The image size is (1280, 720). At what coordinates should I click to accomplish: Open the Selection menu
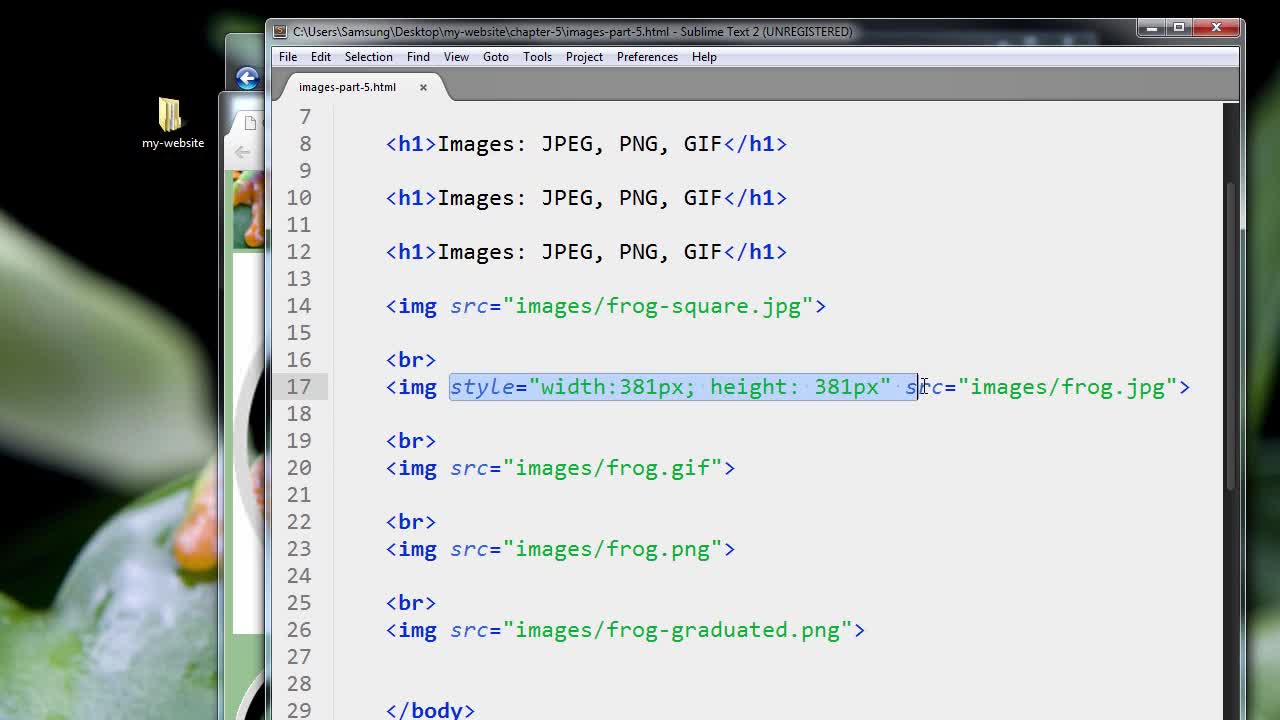[368, 57]
